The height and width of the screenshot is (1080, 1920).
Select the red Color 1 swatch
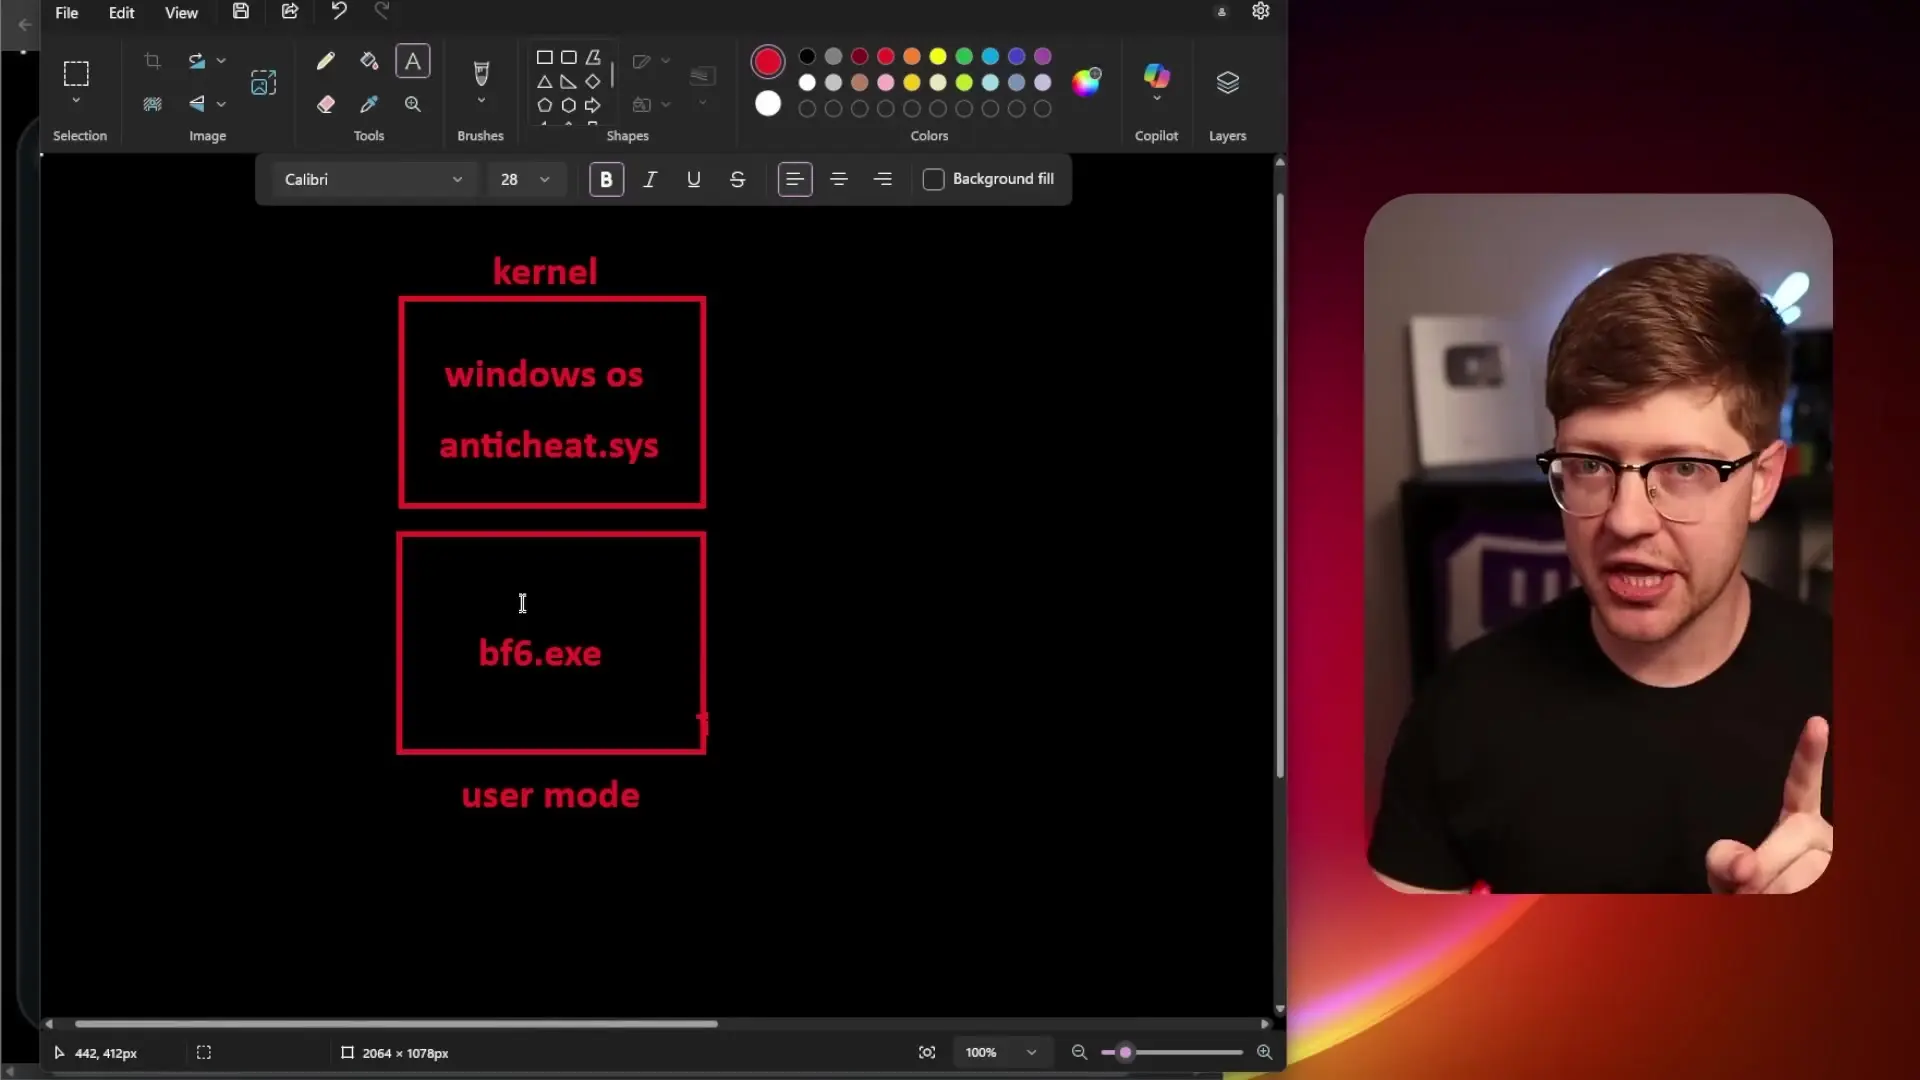[x=768, y=62]
